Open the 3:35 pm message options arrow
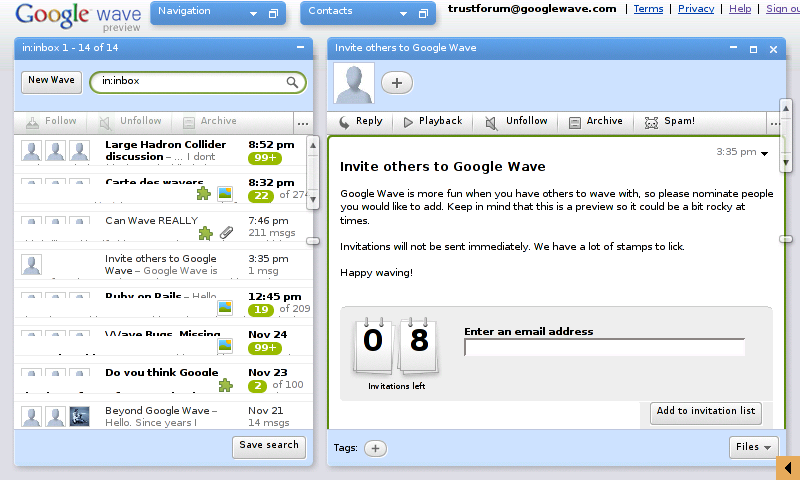Screen dimensions: 800x480 (x=764, y=153)
